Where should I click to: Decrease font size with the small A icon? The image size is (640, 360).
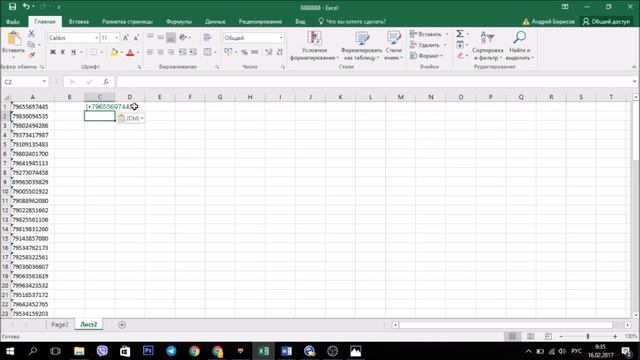click(x=136, y=38)
